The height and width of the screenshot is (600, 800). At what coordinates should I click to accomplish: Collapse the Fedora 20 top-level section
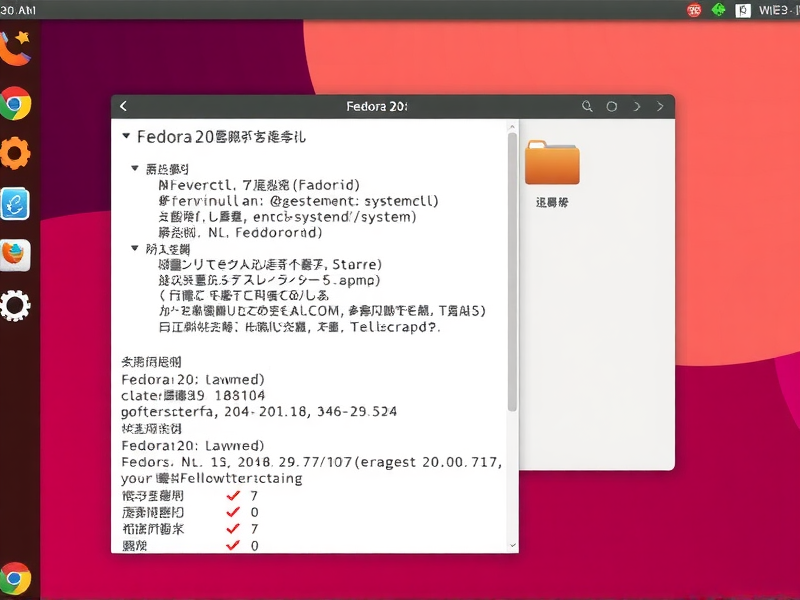pyautogui.click(x=126, y=136)
